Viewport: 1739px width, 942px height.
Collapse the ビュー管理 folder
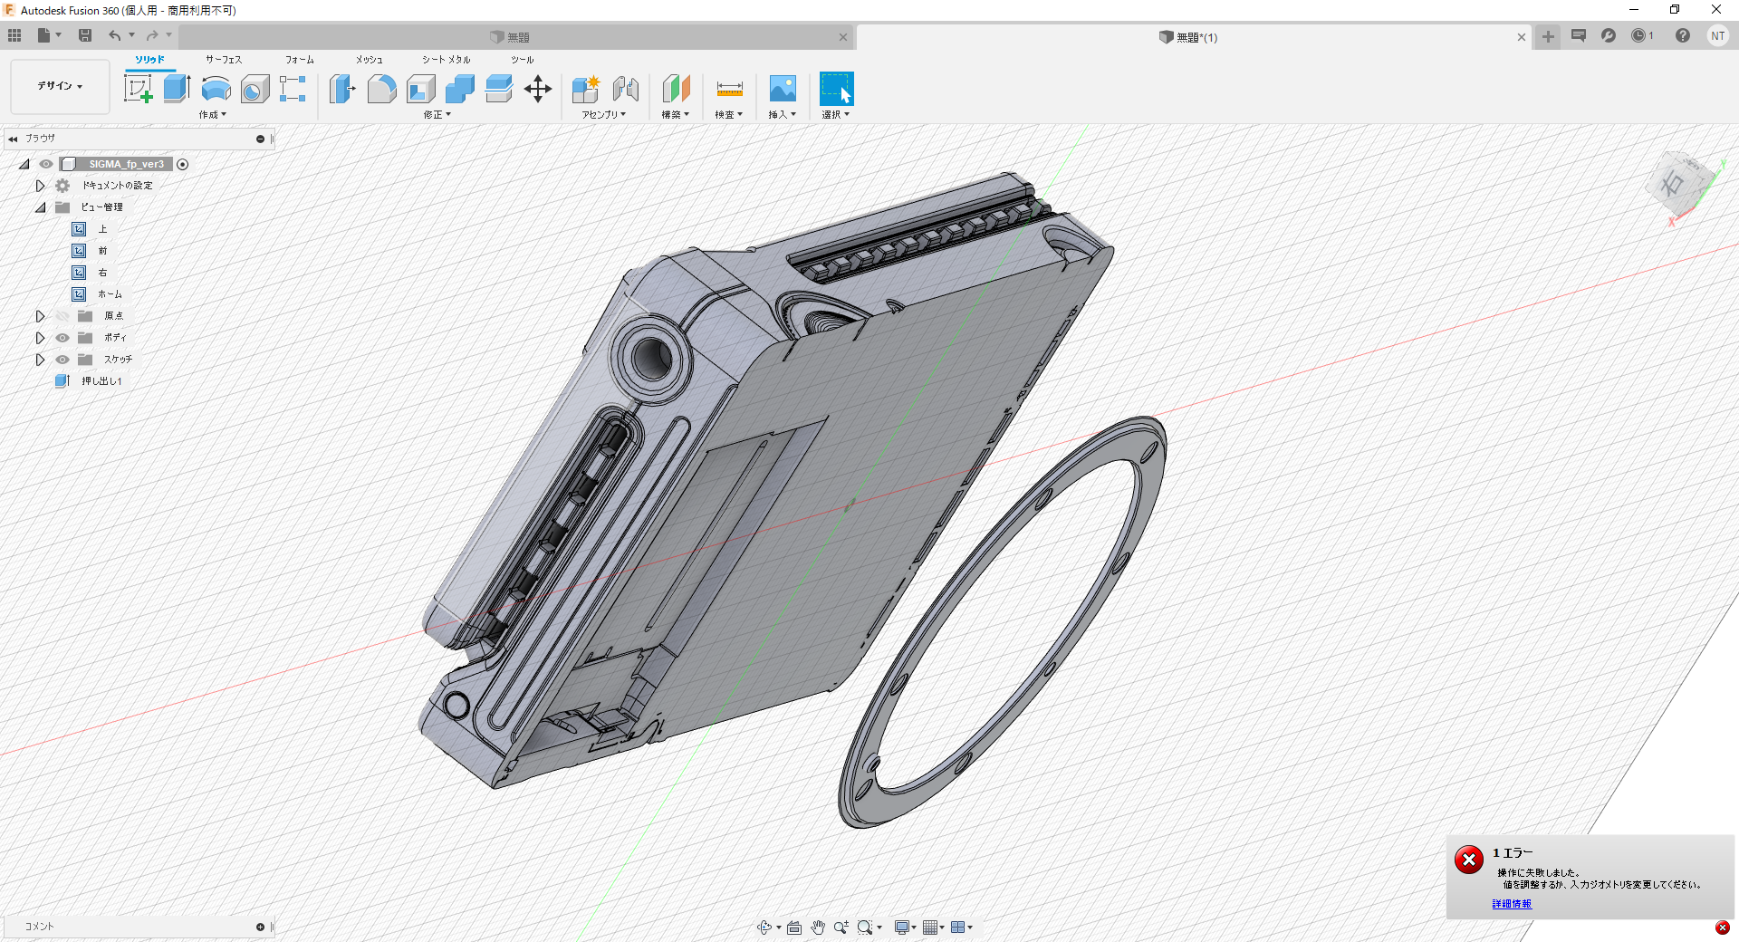(40, 207)
